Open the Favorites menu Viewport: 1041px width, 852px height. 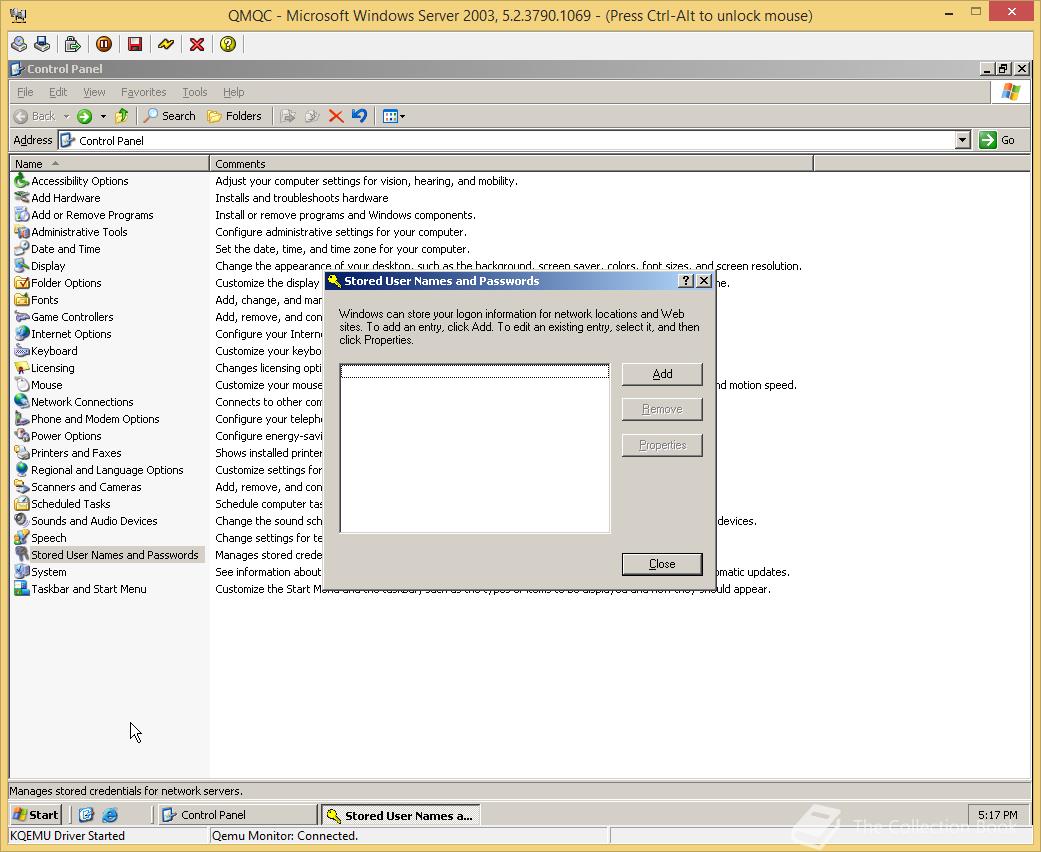click(x=143, y=92)
